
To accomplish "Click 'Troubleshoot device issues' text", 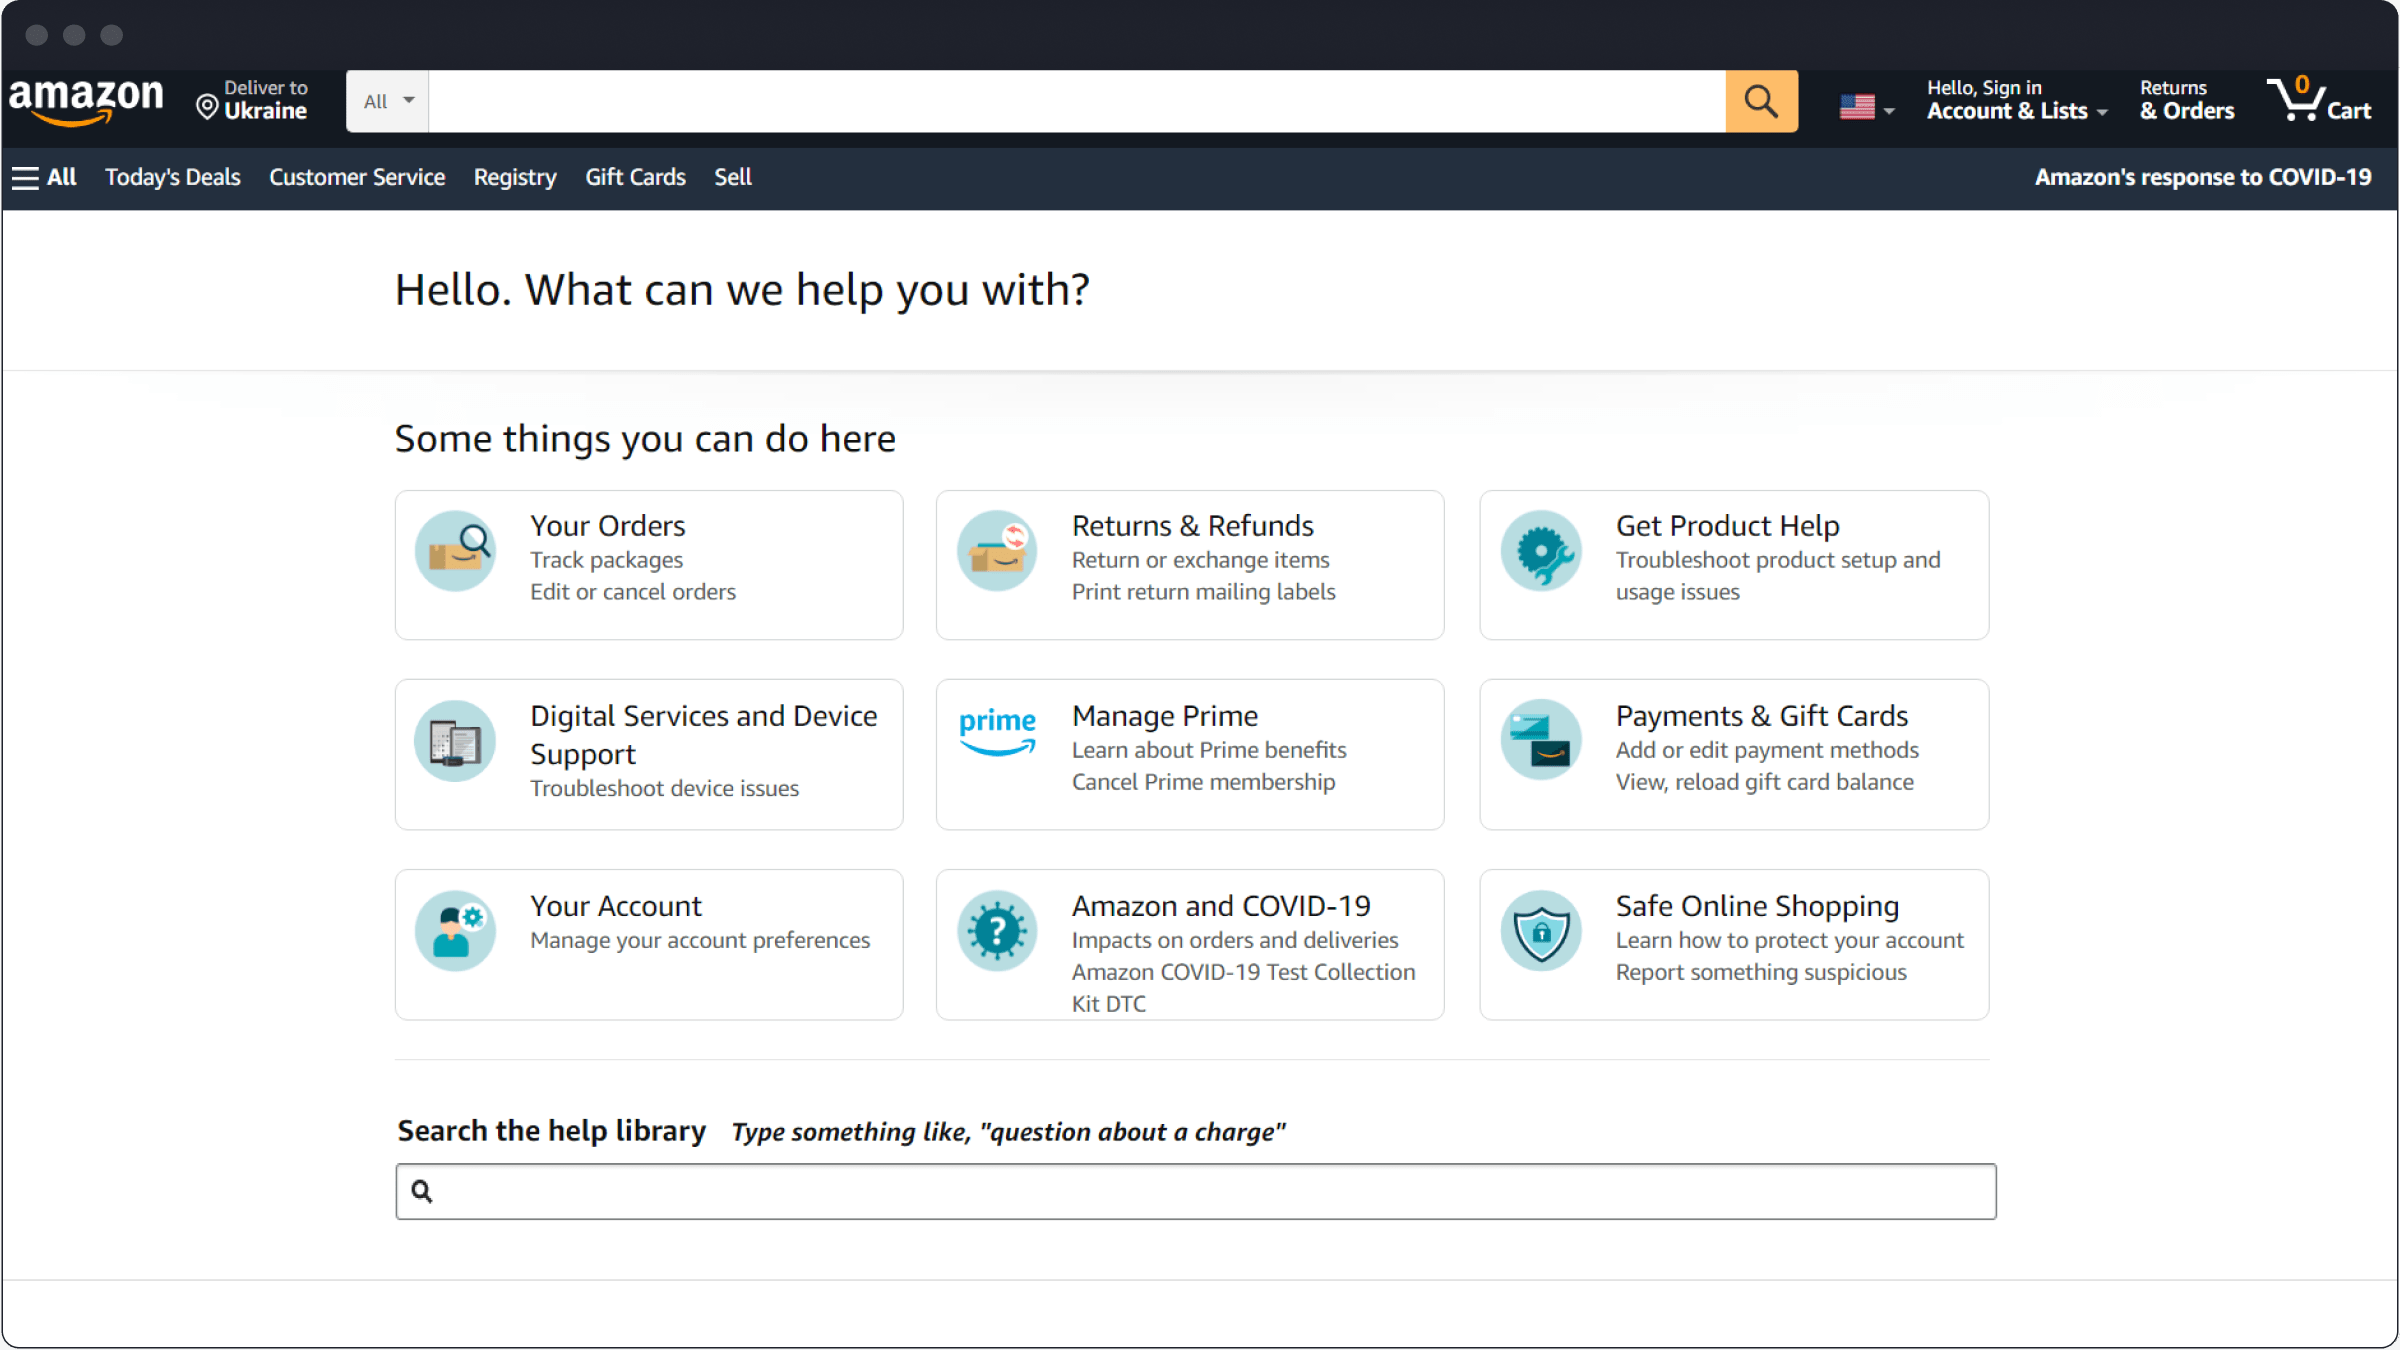I will click(664, 788).
